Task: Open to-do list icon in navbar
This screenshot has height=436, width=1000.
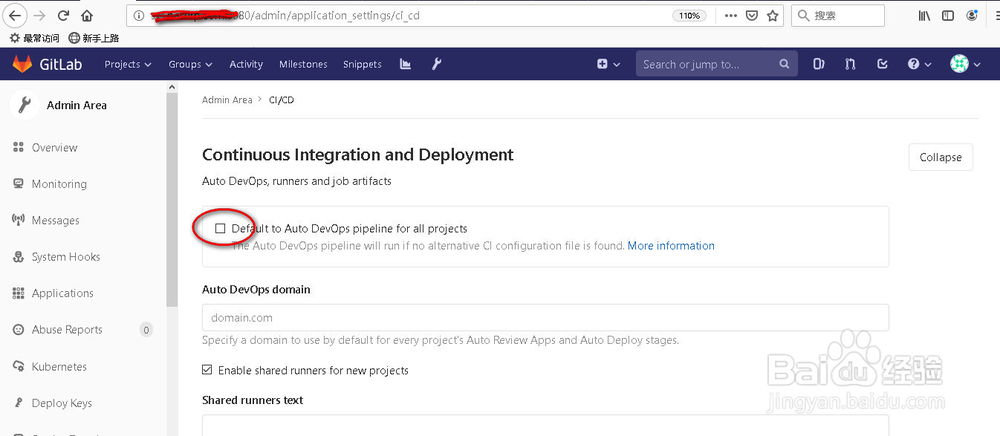Action: point(883,64)
